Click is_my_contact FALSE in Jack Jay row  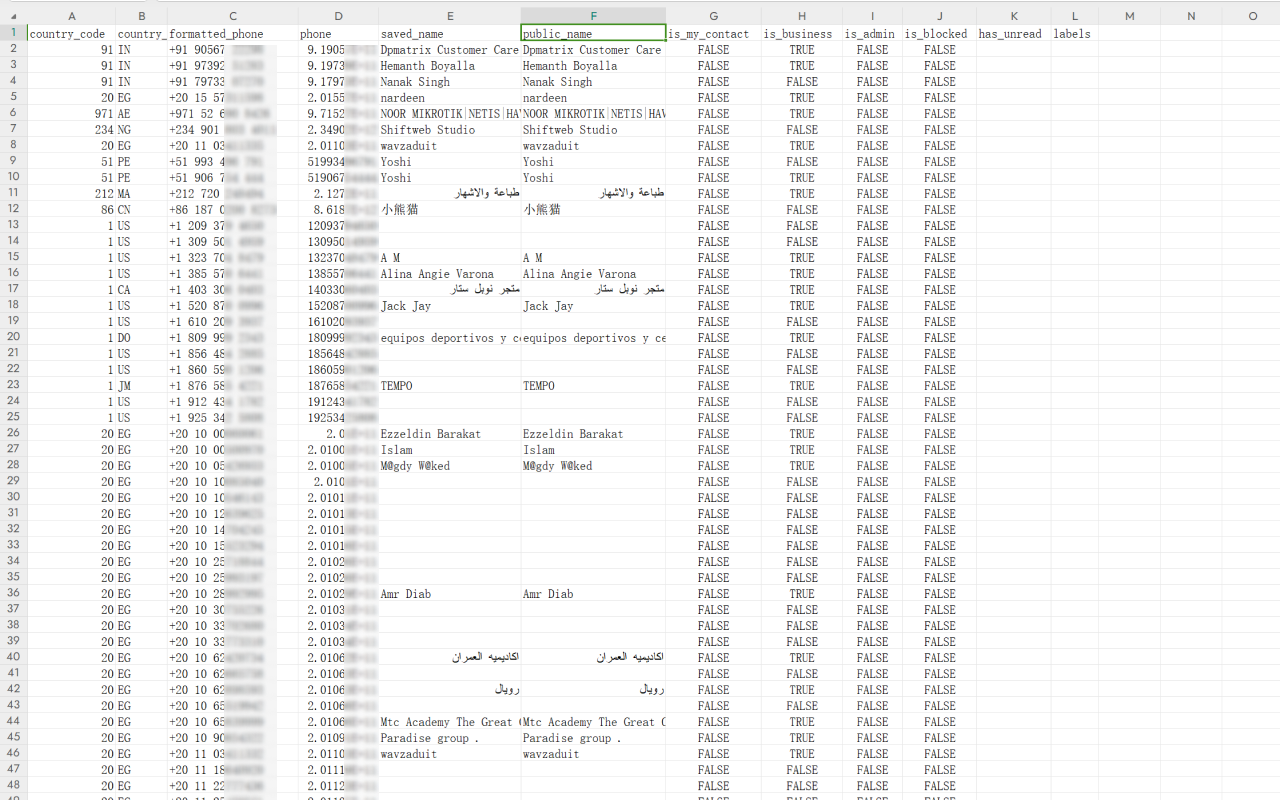713,306
